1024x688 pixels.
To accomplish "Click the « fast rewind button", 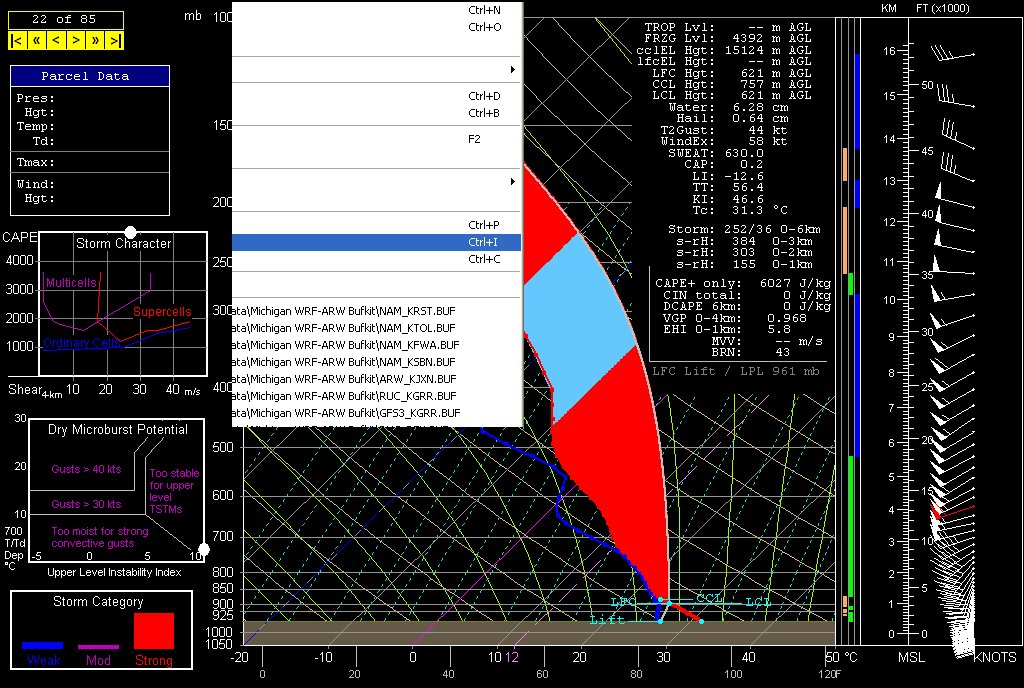I will coord(36,40).
